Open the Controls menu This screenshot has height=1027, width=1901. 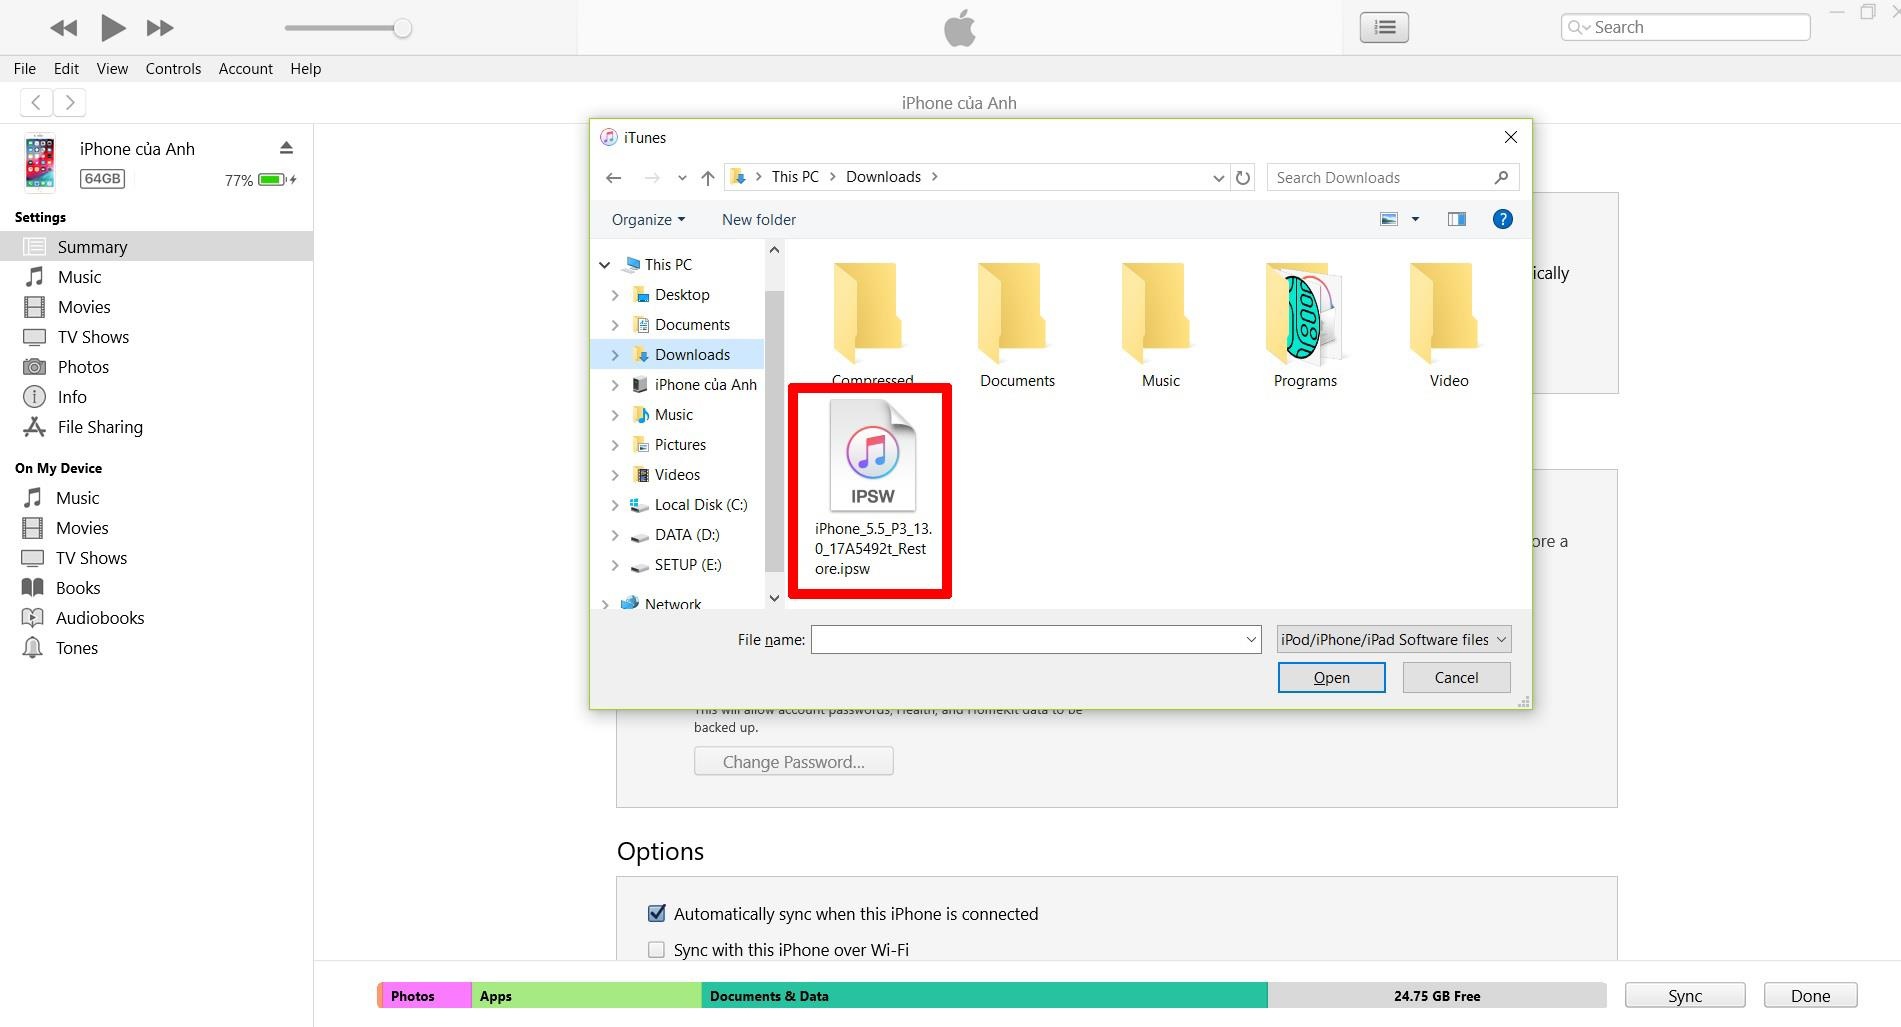173,68
